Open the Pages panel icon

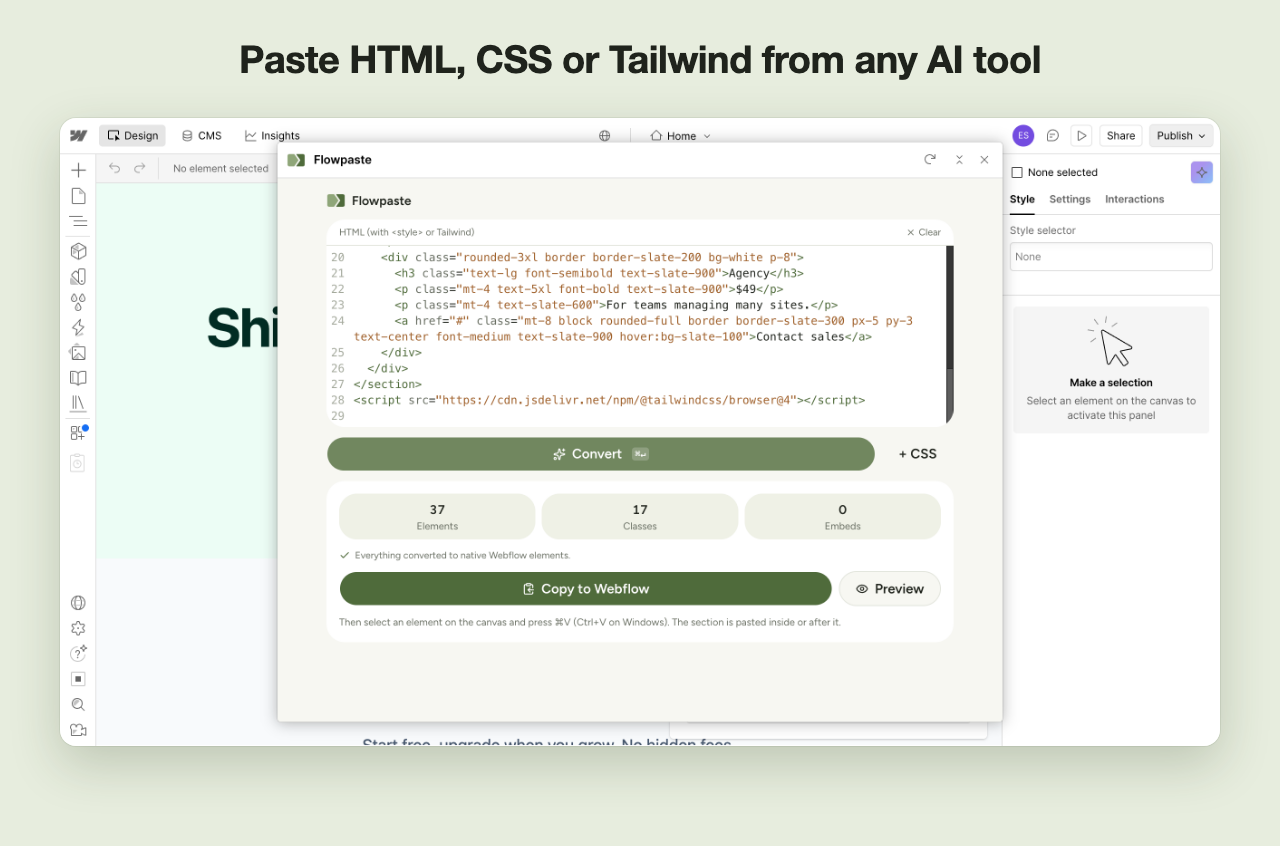tap(78, 196)
